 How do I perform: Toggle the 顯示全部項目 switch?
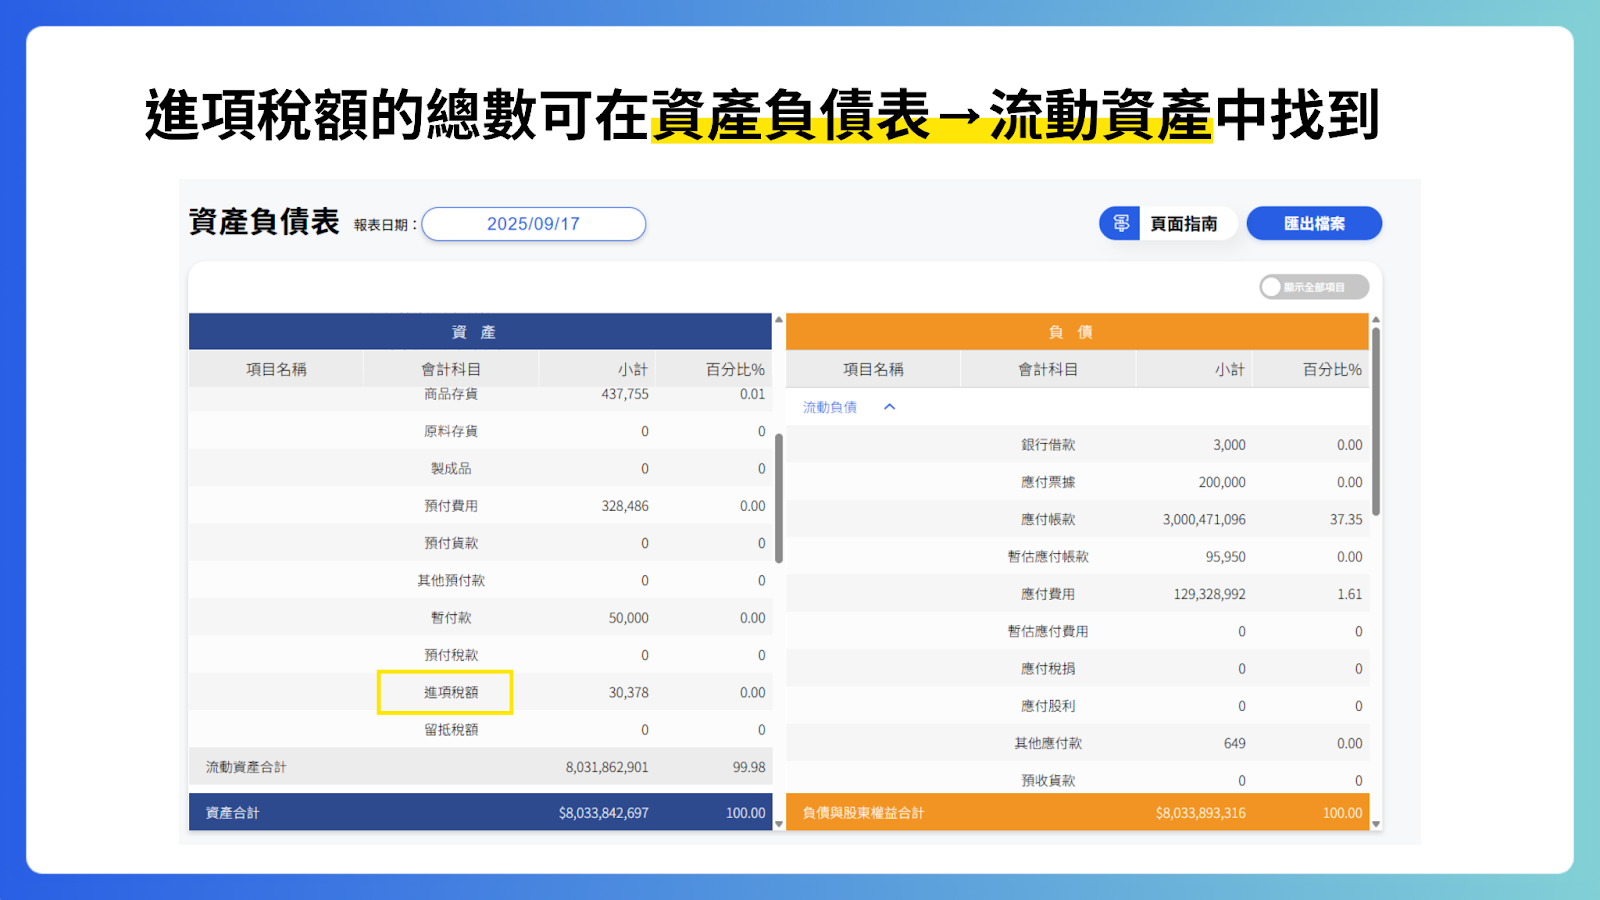(1269, 287)
